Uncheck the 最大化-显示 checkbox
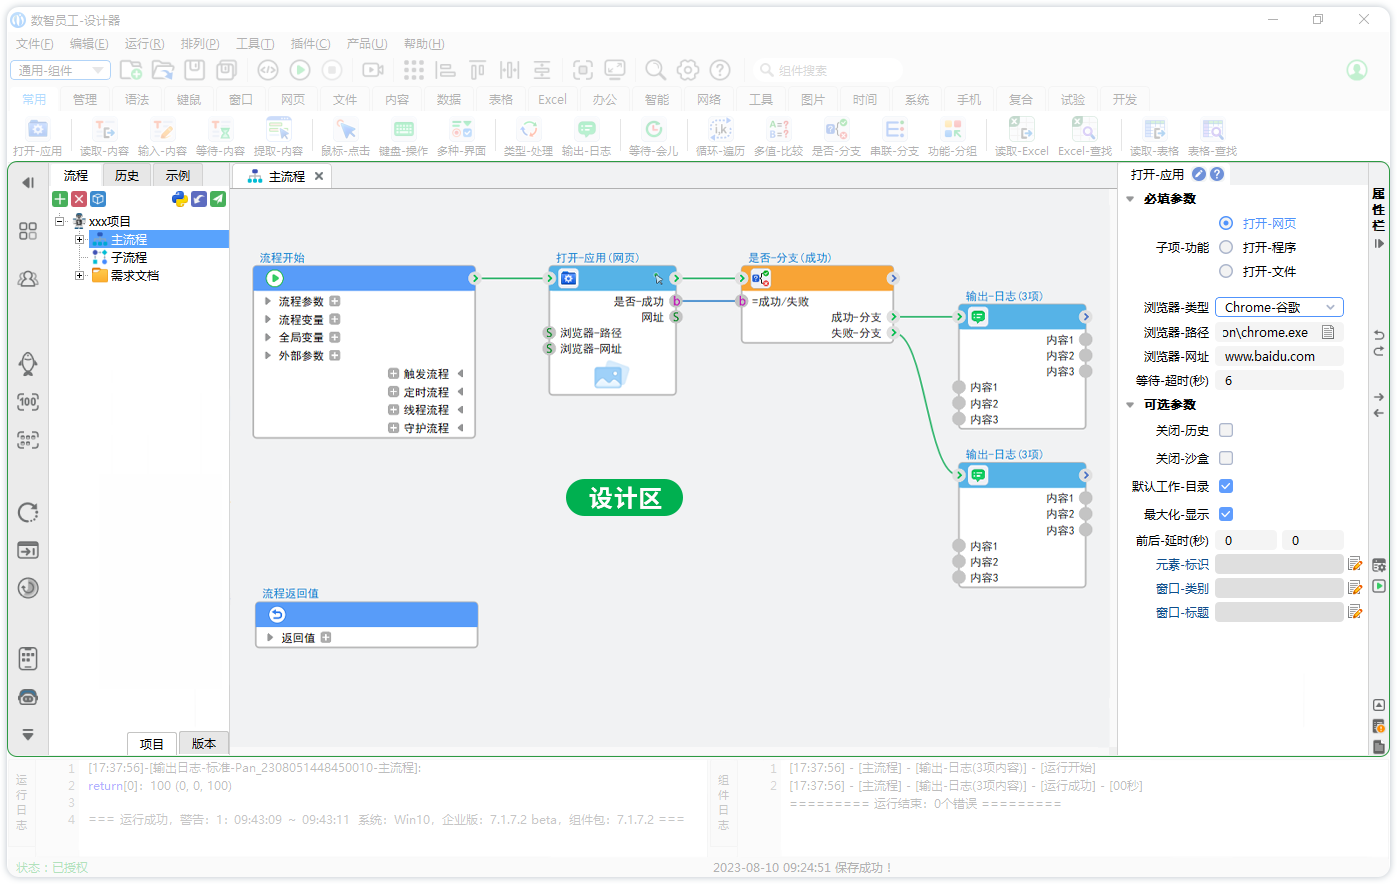Screen dimensions: 1397x884 1226,514
